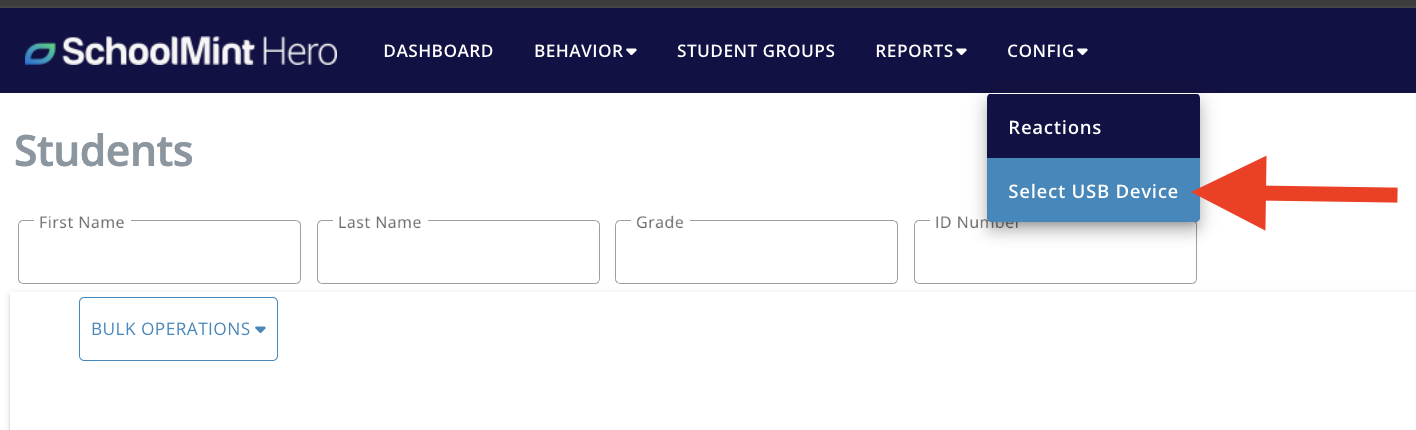Choose Reactions from the CONFIG menu
The height and width of the screenshot is (430, 1416).
click(1093, 127)
